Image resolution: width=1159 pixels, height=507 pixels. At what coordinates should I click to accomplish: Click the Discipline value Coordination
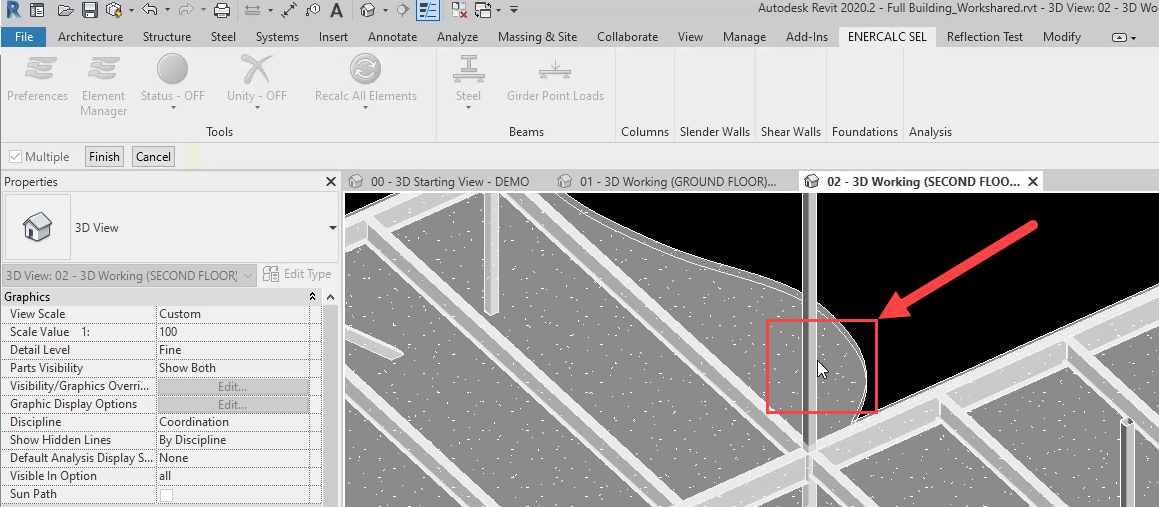point(233,422)
